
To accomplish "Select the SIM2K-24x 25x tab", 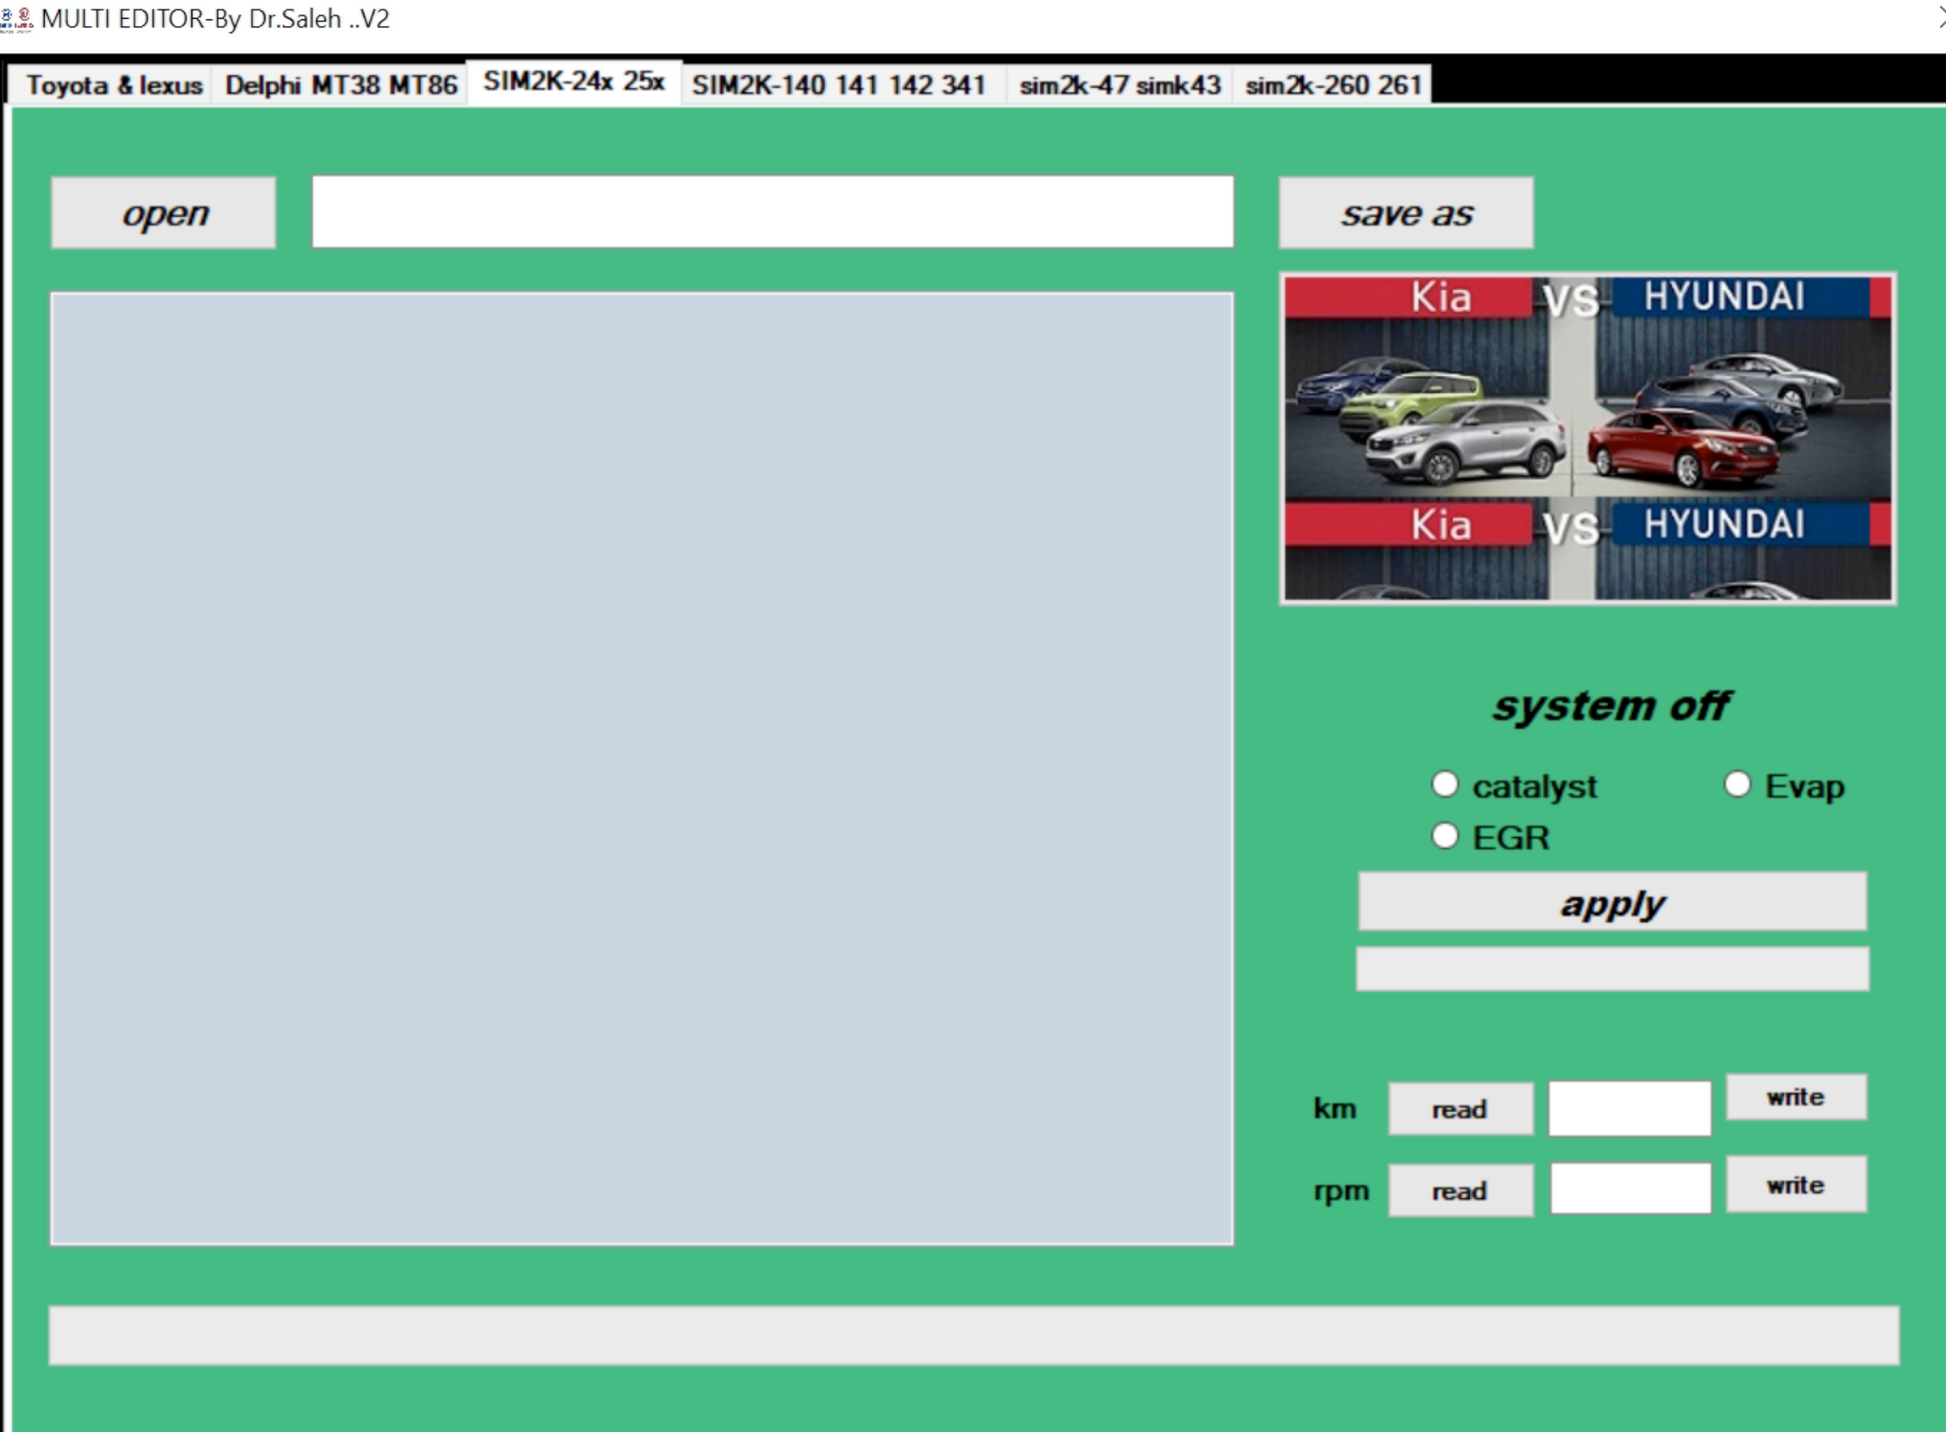I will (x=573, y=82).
